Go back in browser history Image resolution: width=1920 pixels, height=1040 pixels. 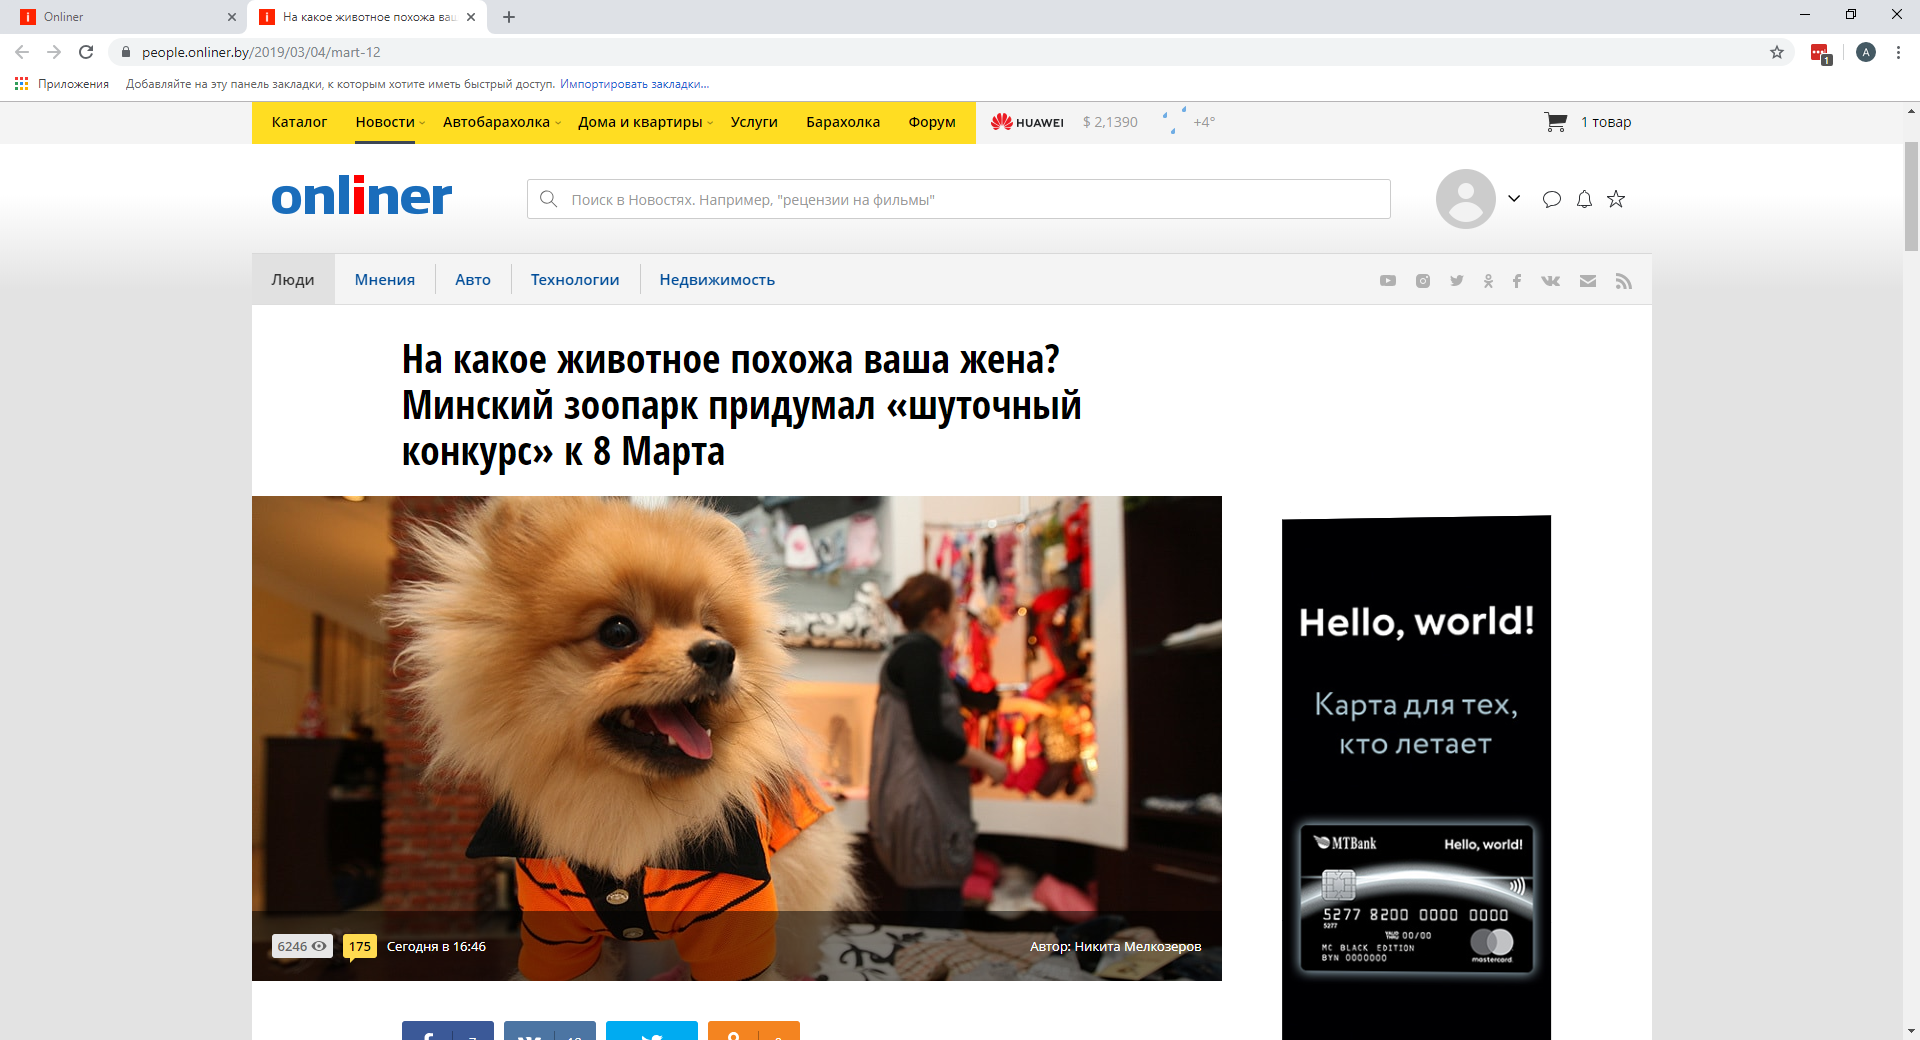[x=22, y=52]
